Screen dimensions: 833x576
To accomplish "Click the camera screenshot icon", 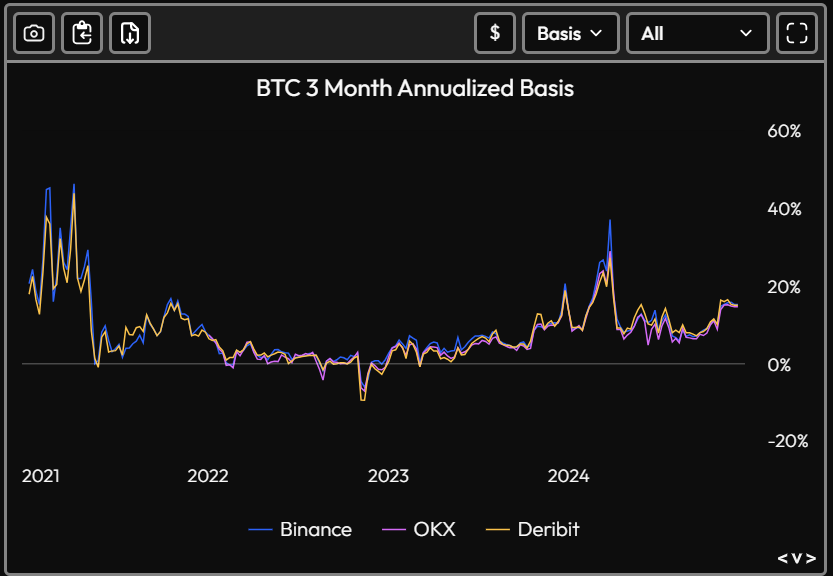I will click(33, 33).
